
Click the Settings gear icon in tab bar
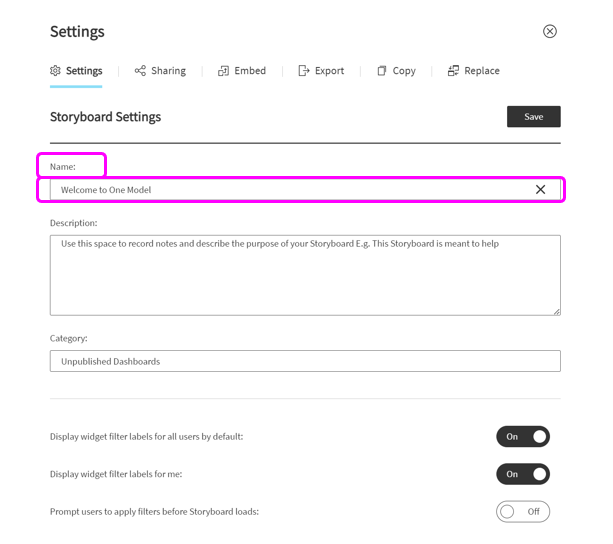(x=55, y=71)
